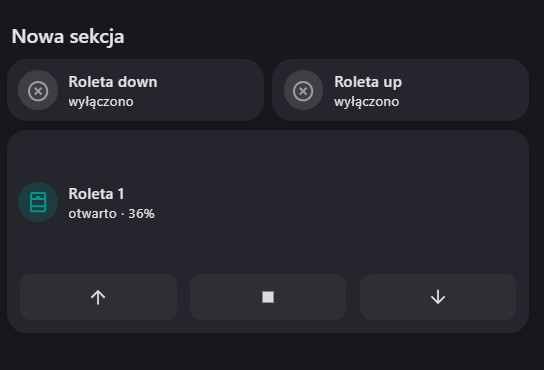Click wyłączono status under Roleta up

point(366,102)
